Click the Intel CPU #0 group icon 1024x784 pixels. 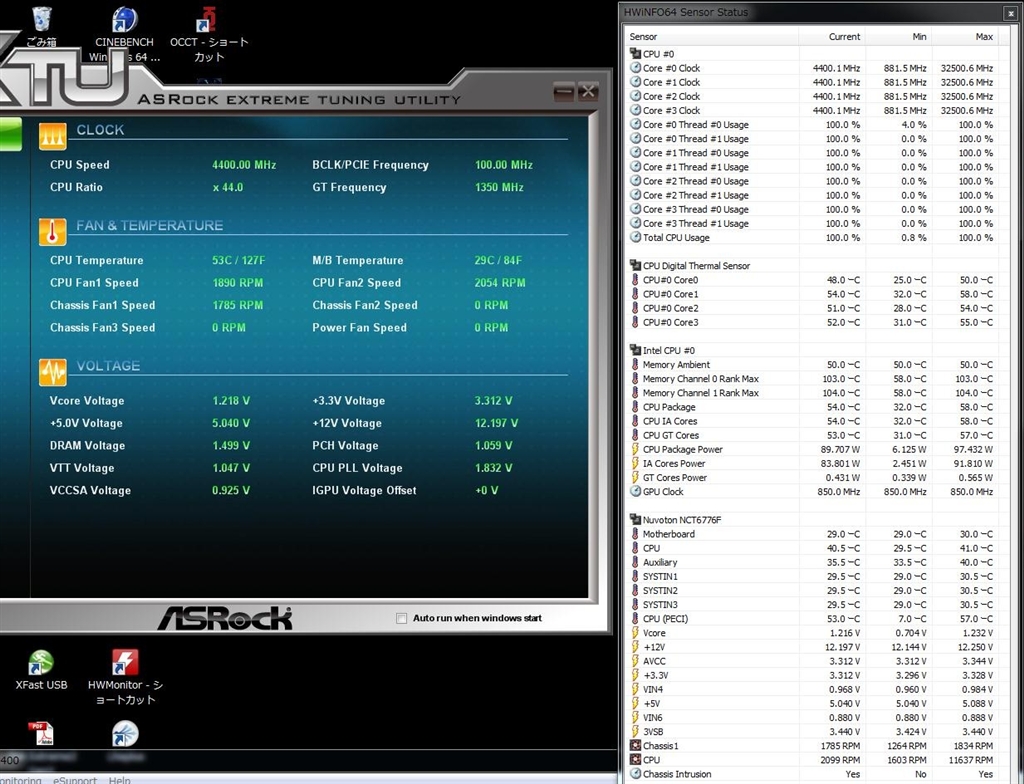(635, 350)
